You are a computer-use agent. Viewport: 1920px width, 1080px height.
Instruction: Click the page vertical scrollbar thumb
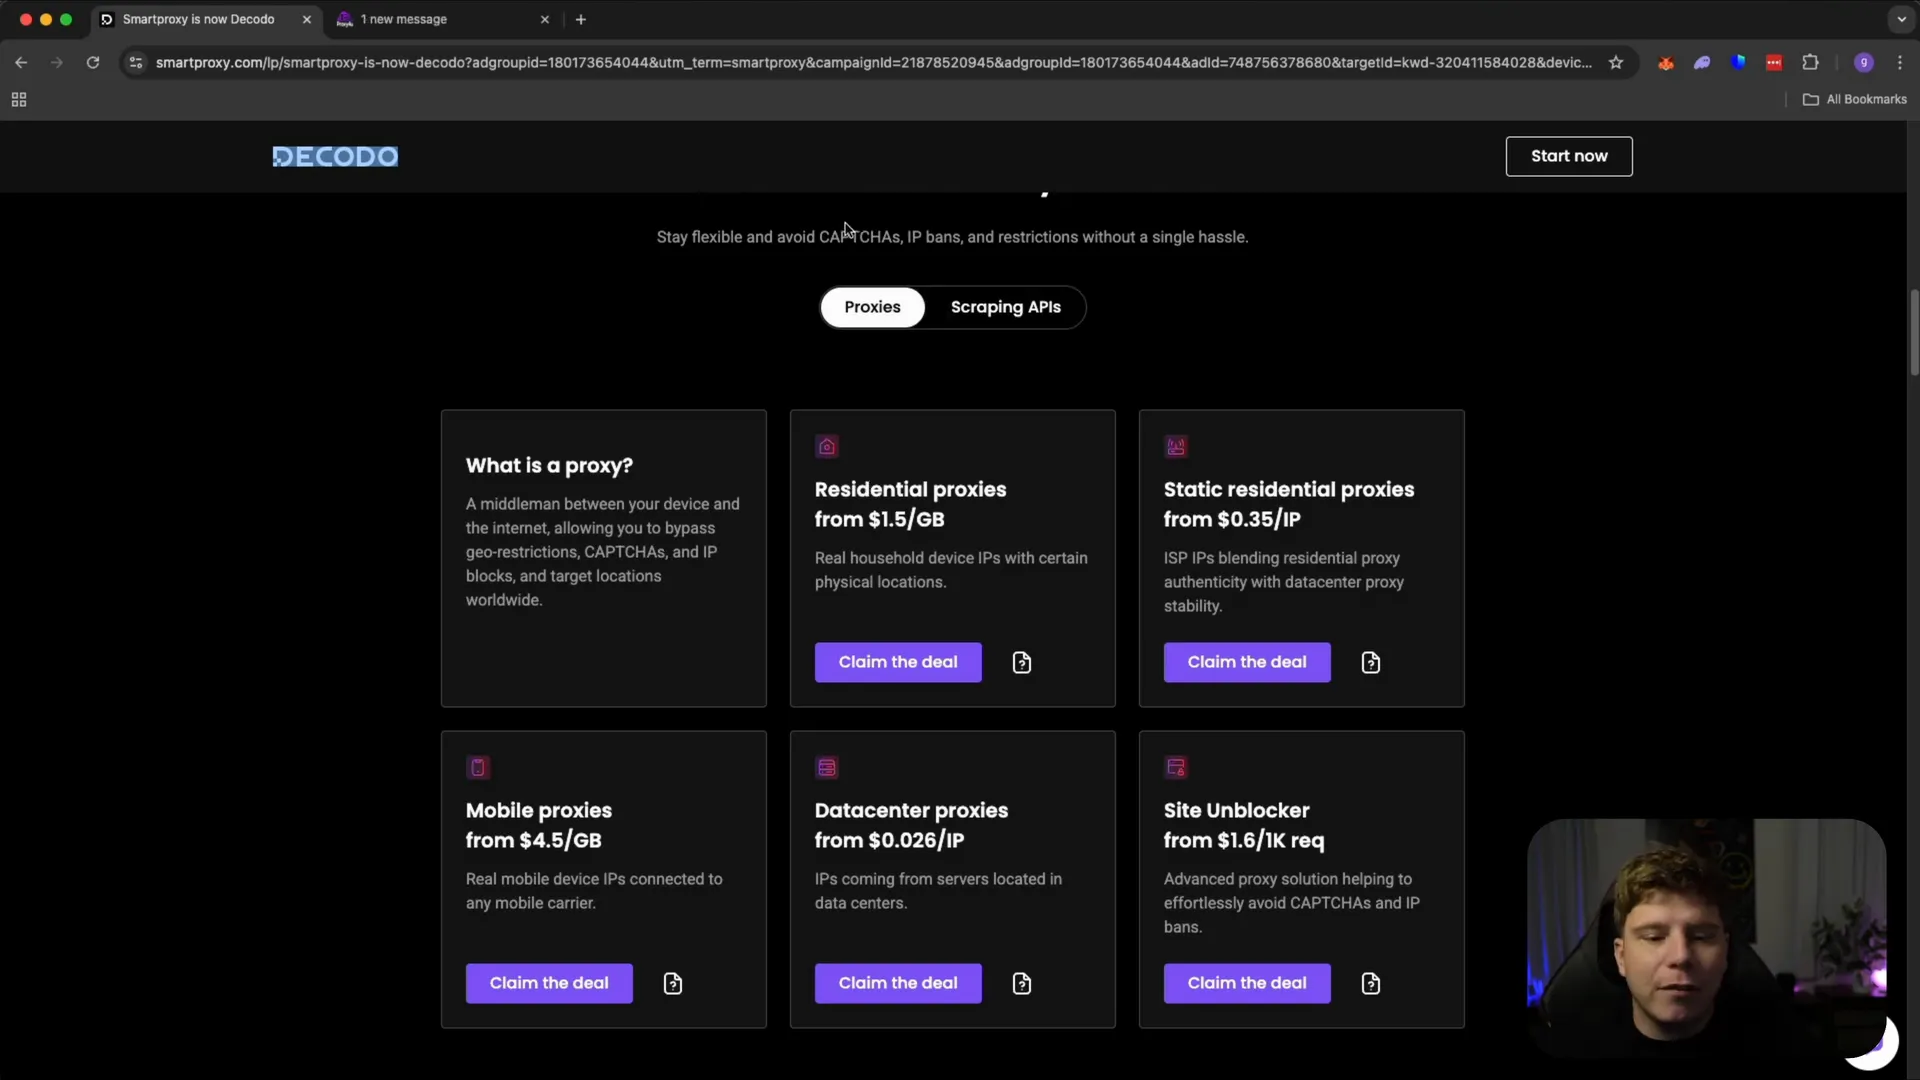click(1914, 332)
